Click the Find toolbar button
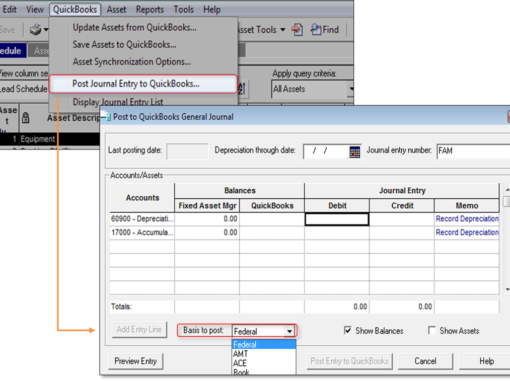The width and height of the screenshot is (510, 382). click(324, 30)
